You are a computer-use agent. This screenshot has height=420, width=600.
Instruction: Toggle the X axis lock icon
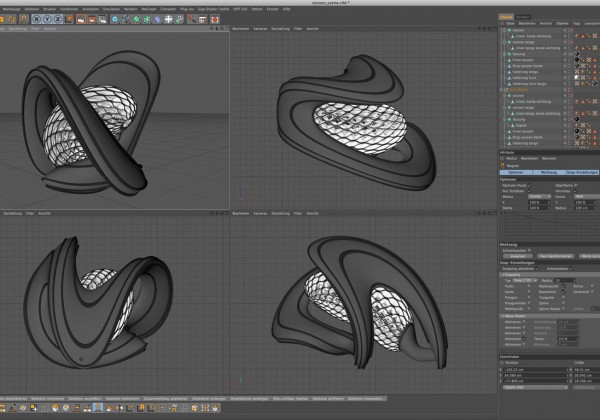36,19
